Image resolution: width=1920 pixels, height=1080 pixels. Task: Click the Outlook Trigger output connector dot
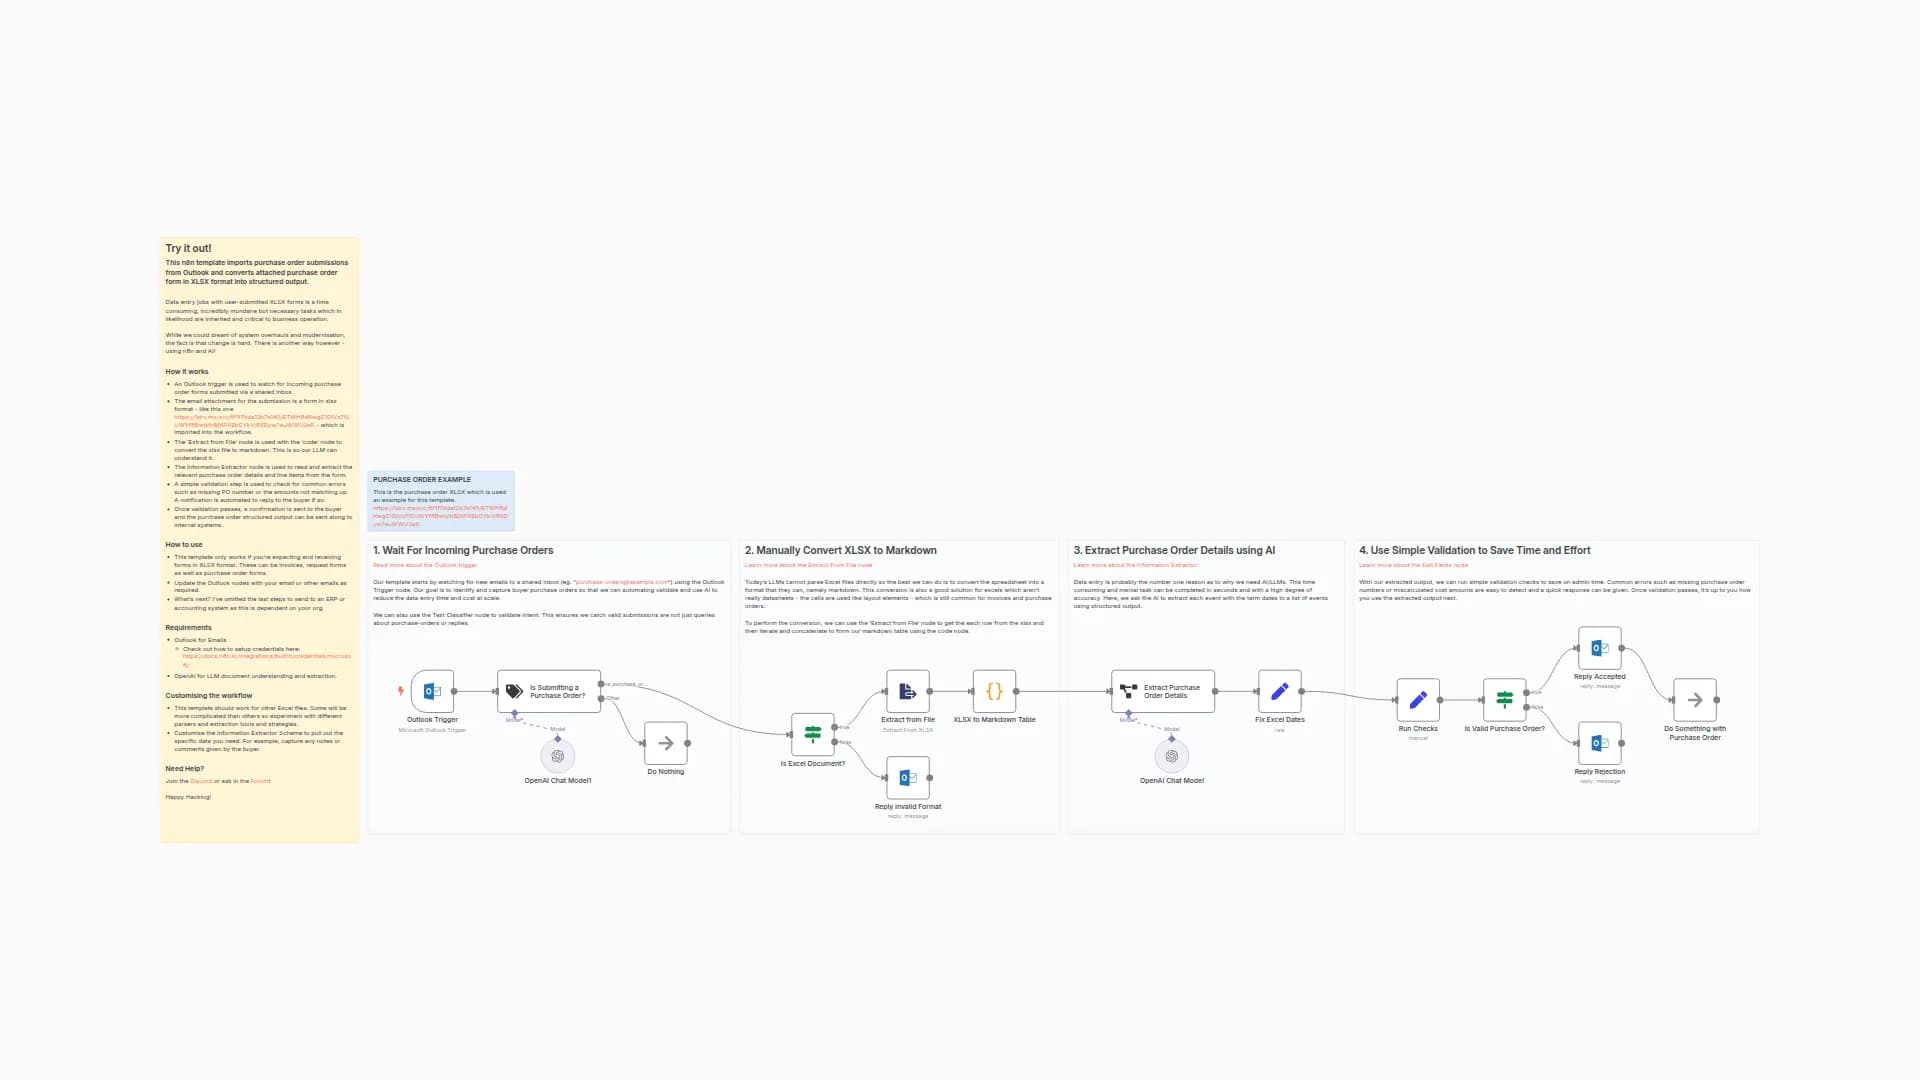point(454,691)
